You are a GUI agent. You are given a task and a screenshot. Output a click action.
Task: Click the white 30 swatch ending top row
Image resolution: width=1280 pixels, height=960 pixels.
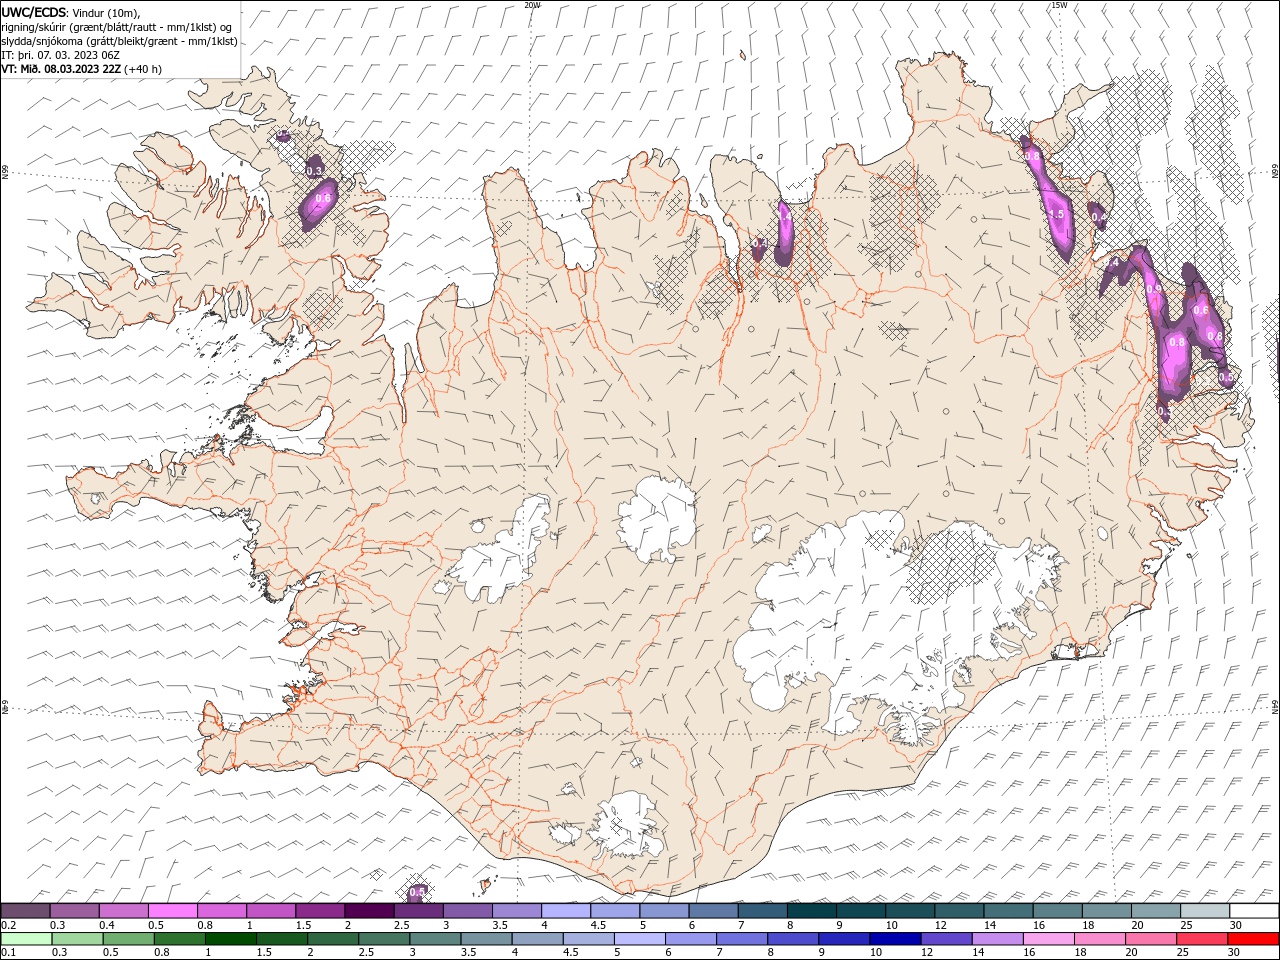coord(1254,911)
